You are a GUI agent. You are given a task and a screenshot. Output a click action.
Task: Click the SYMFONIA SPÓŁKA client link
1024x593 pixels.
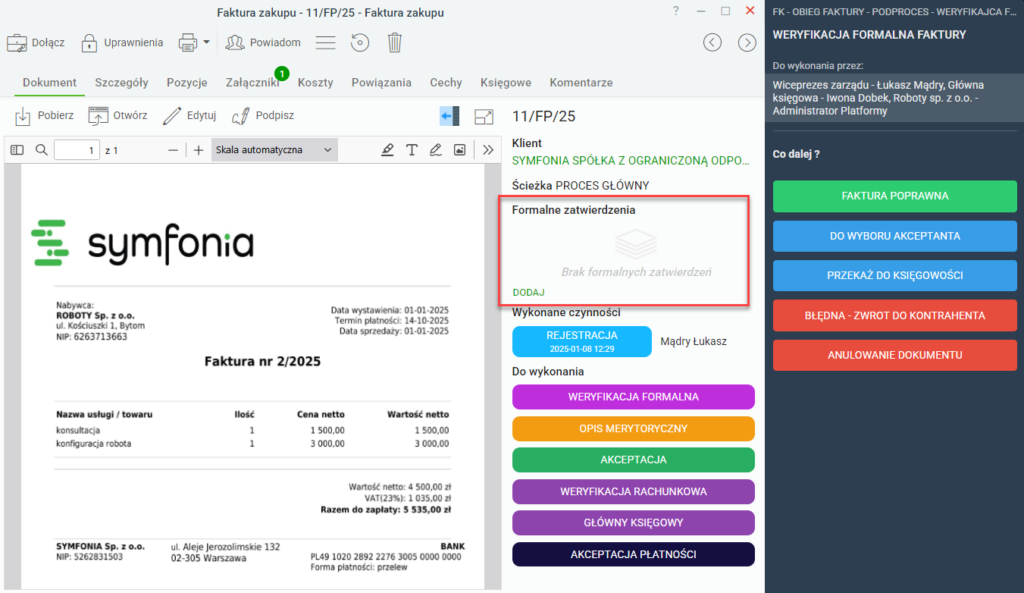click(631, 161)
